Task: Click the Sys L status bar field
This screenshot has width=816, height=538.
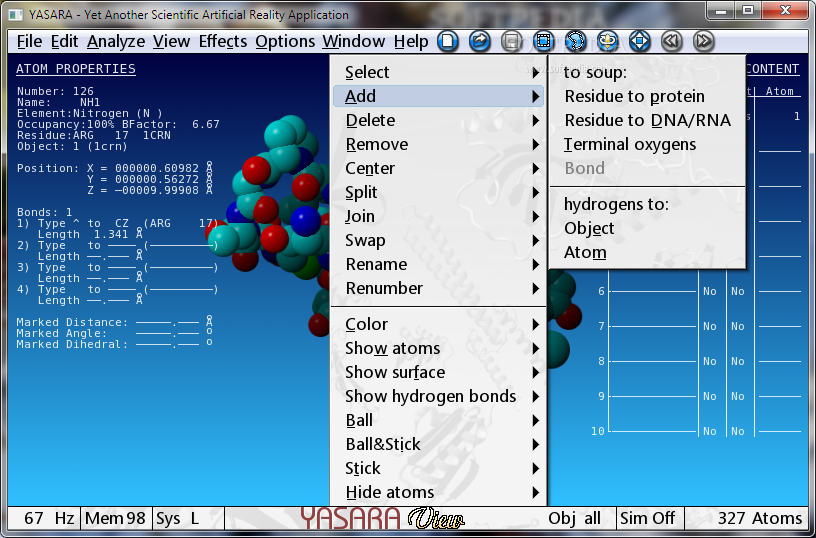Action: coord(188,518)
